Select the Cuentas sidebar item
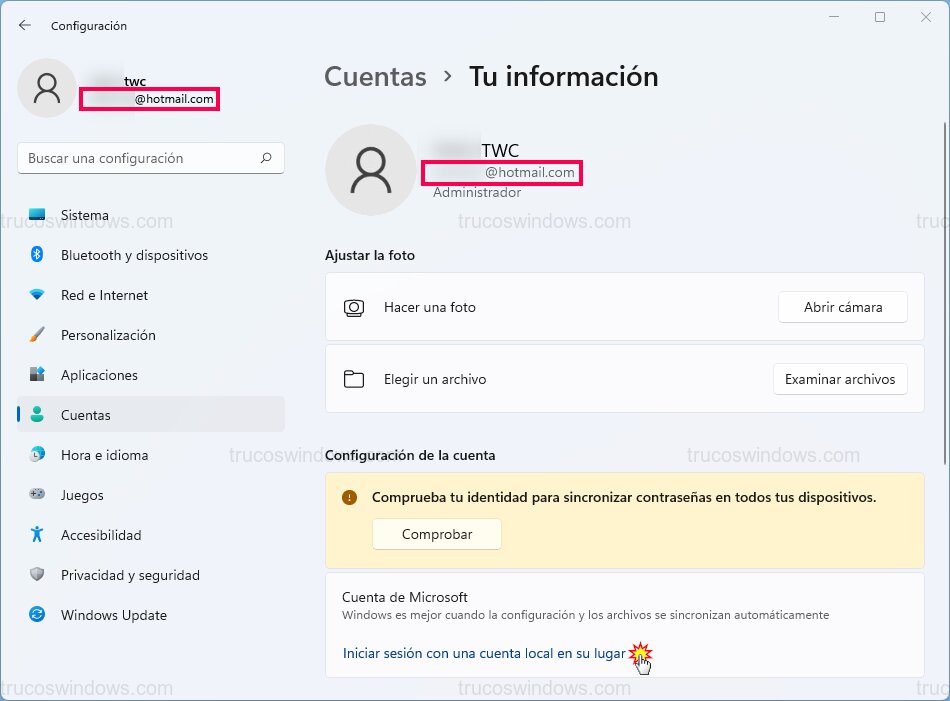The width and height of the screenshot is (950, 701). 150,415
